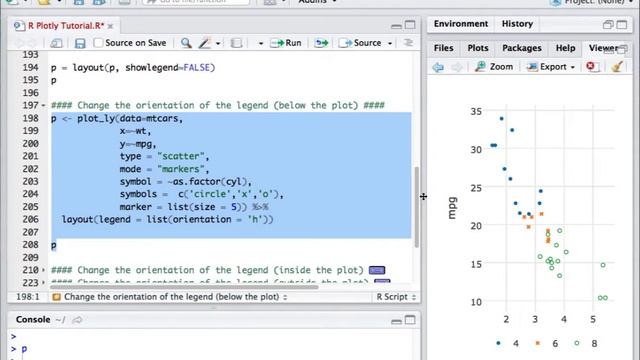Click the save document icon in editor toolbar
This screenshot has height=360, width=640.
tap(80, 43)
